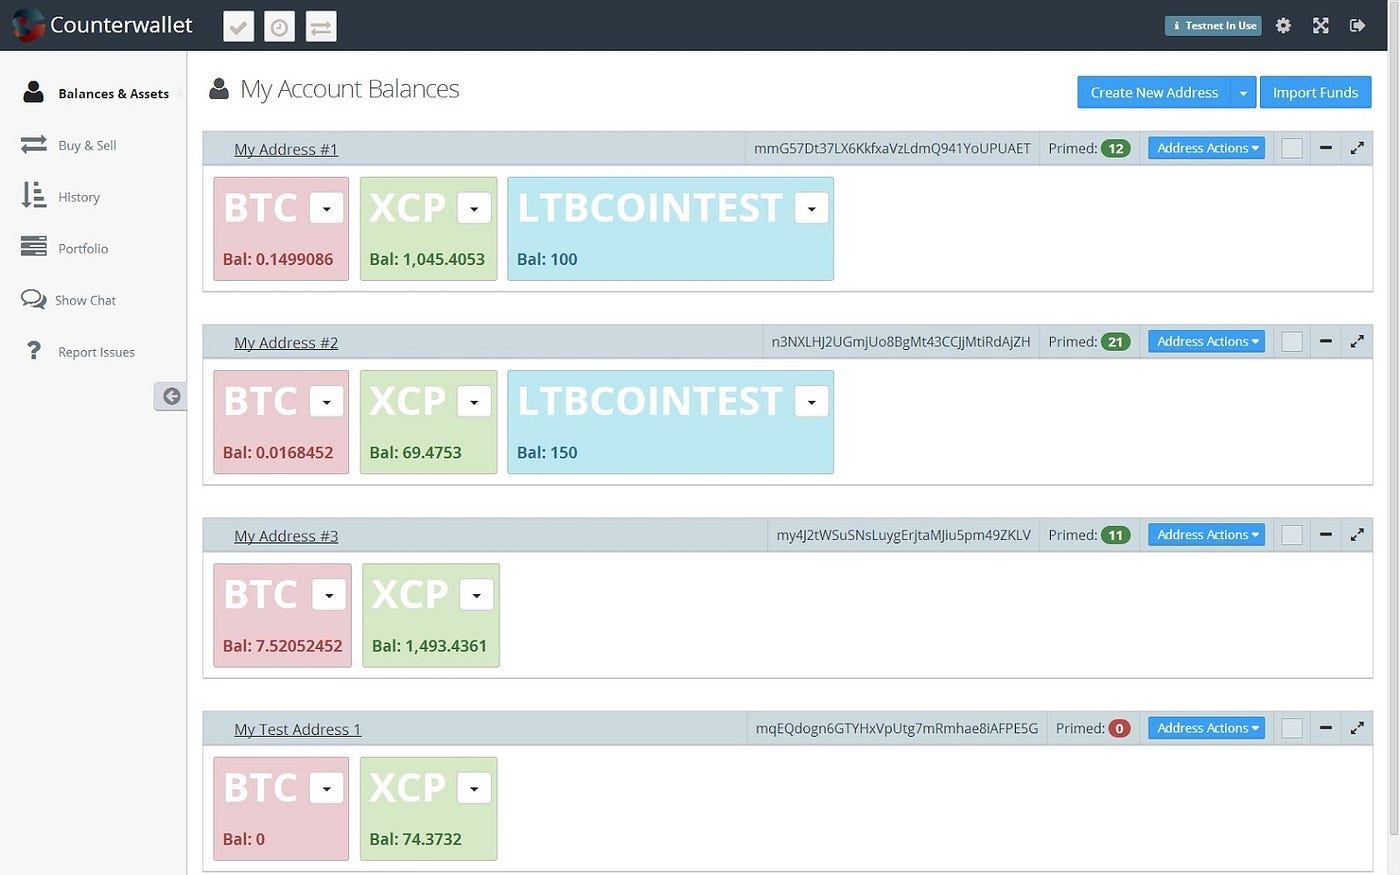The width and height of the screenshot is (1400, 875).
Task: Open BTC dropdown in My Address #1
Action: coord(326,208)
